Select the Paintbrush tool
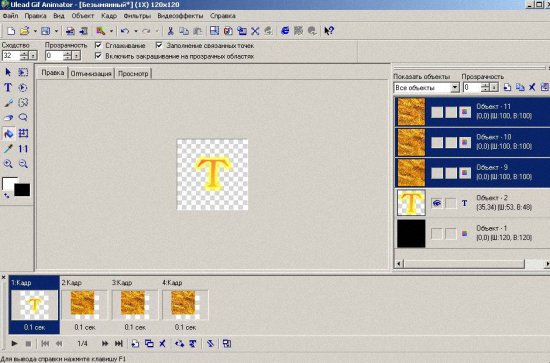This screenshot has width=550, height=363. 8,103
